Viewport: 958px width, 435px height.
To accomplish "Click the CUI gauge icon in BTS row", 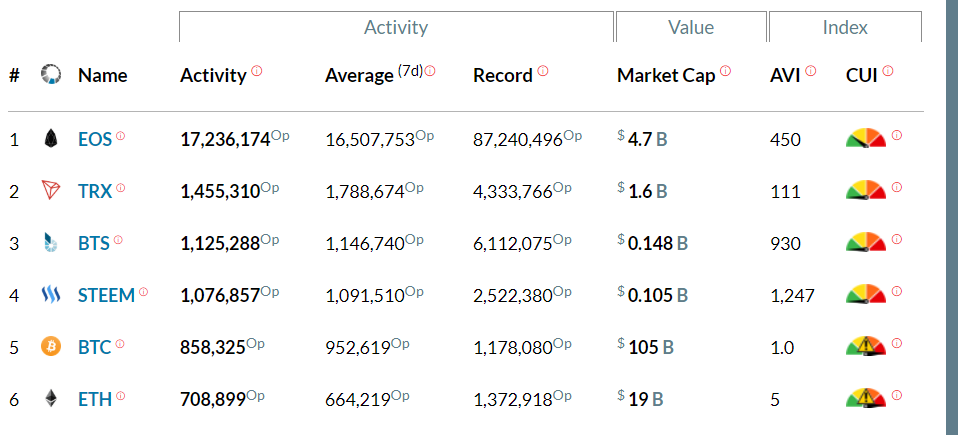I will tap(866, 242).
